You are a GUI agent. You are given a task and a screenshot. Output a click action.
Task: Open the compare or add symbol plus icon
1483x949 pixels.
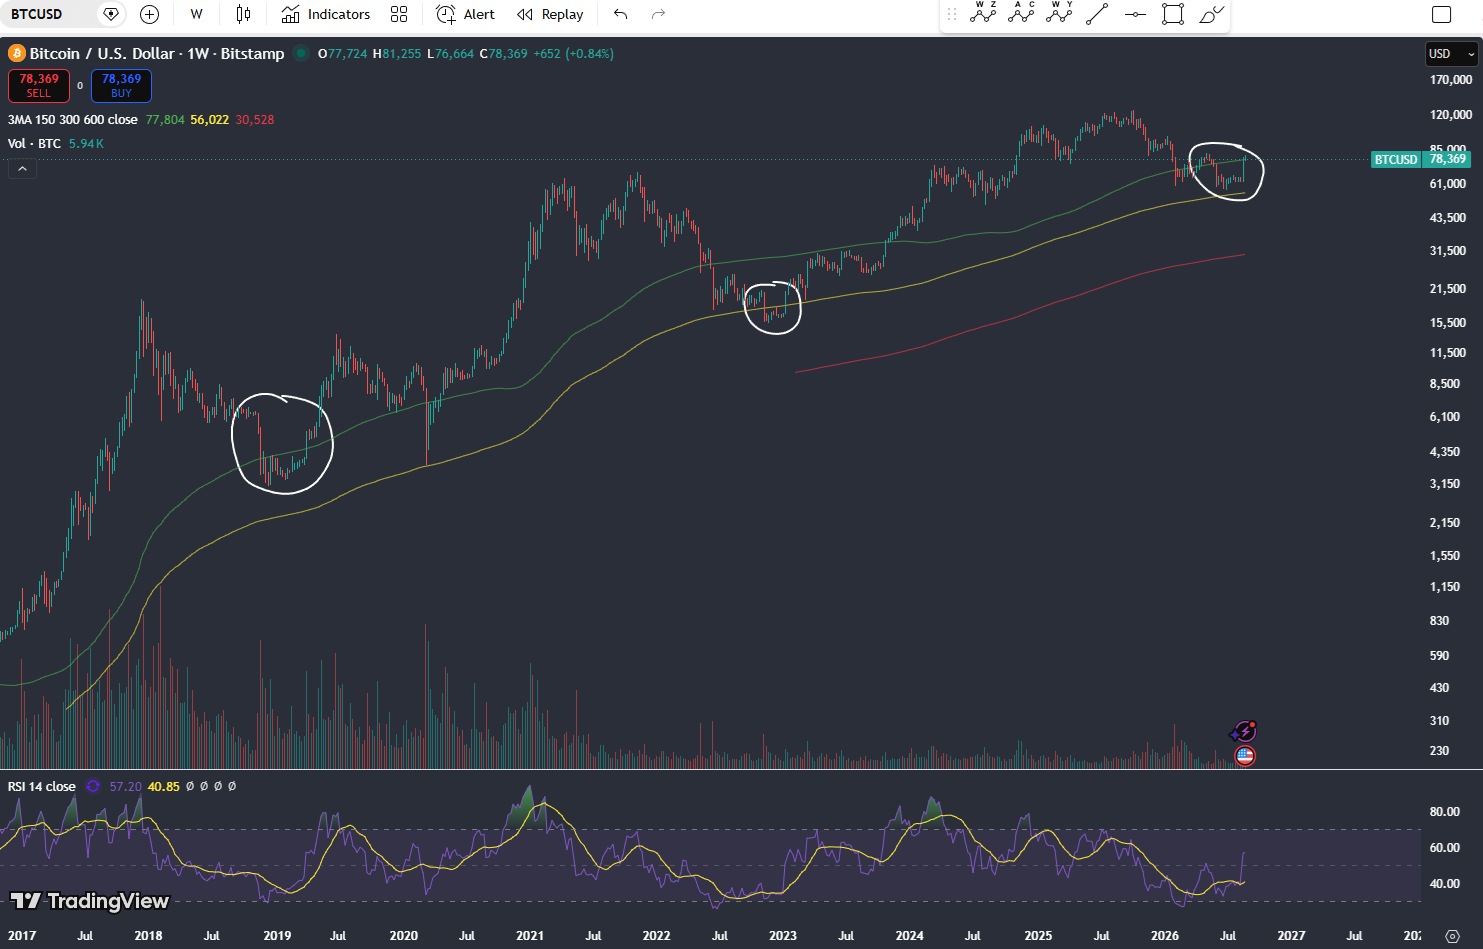pos(149,14)
